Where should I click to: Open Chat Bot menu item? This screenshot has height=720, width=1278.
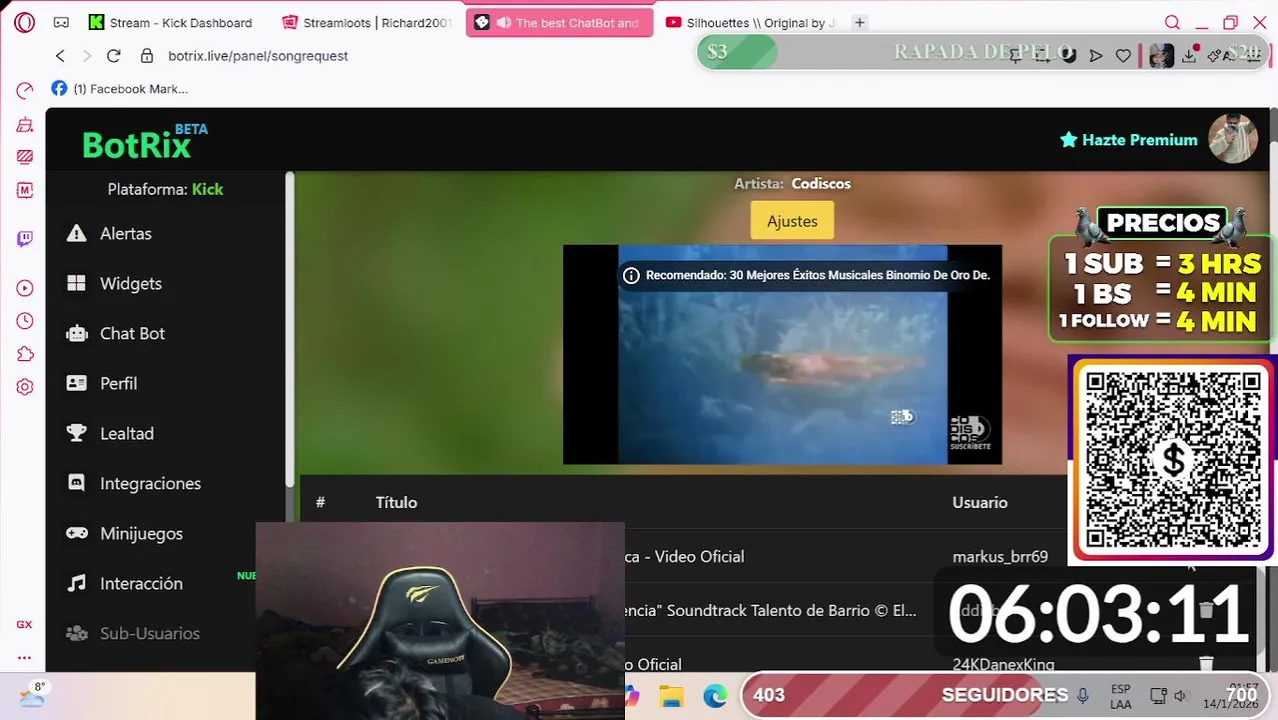116,333
